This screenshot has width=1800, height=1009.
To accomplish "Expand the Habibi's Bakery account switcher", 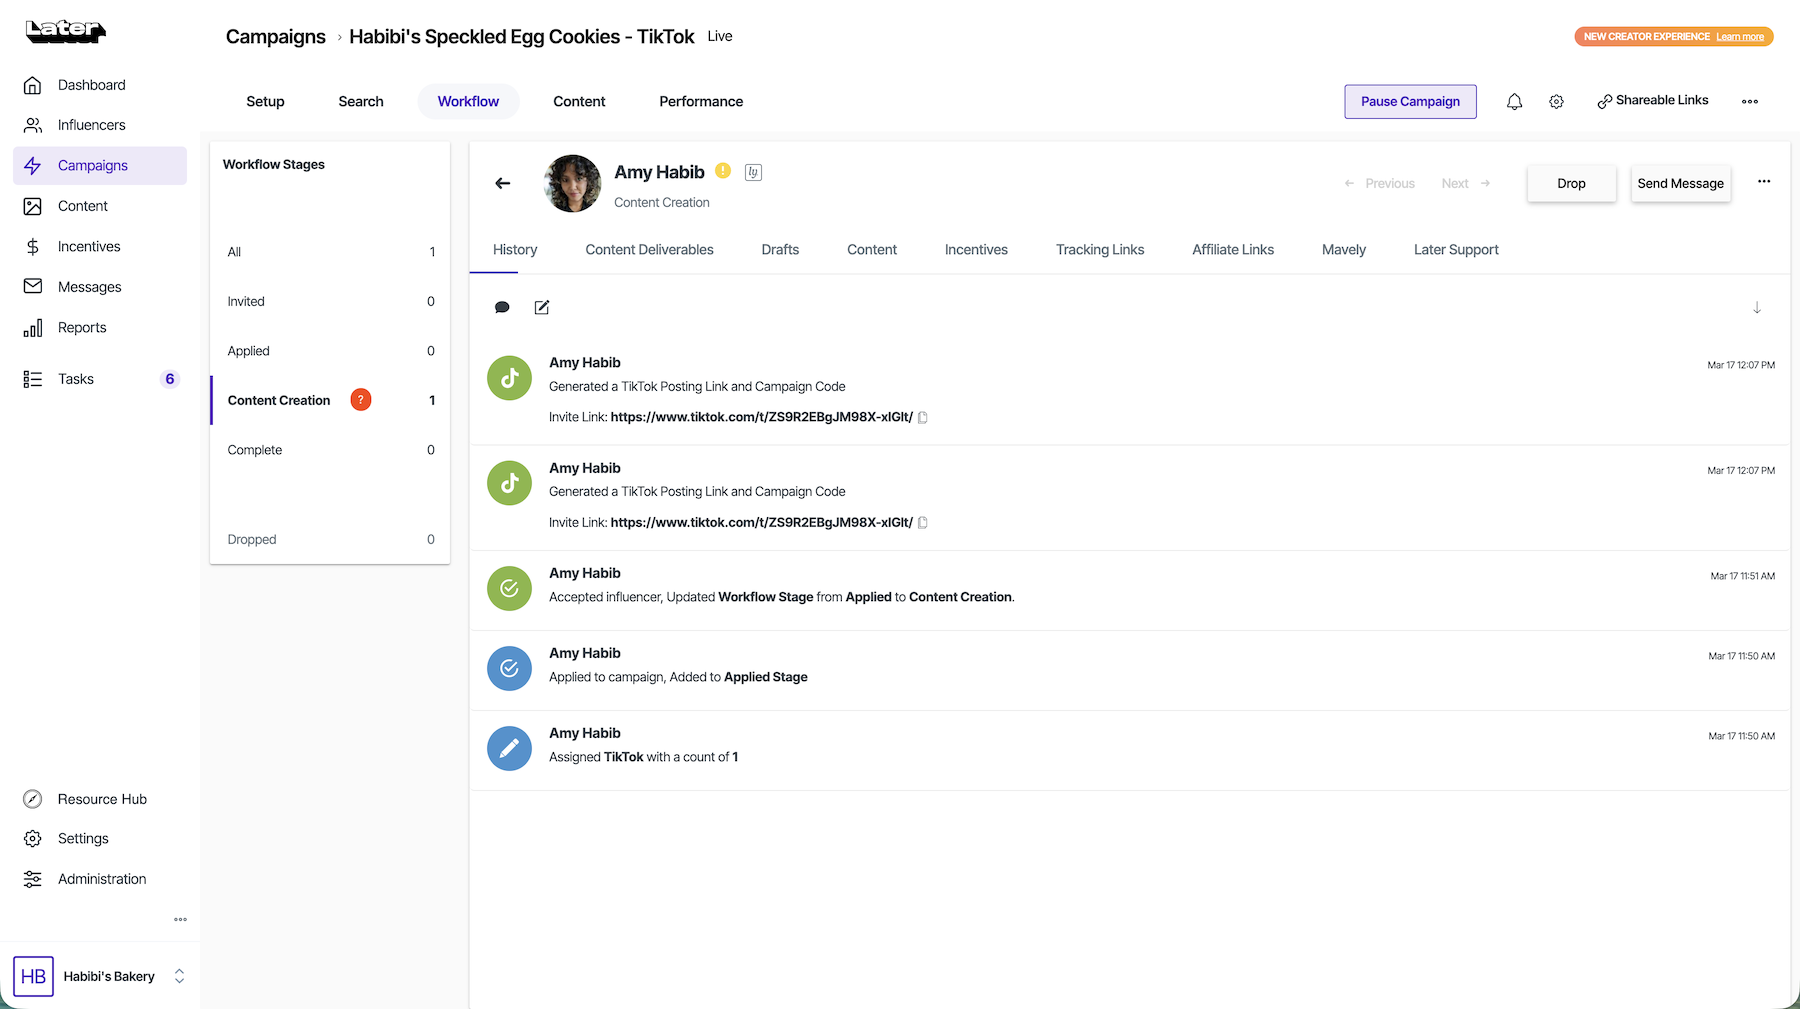I will tap(179, 976).
